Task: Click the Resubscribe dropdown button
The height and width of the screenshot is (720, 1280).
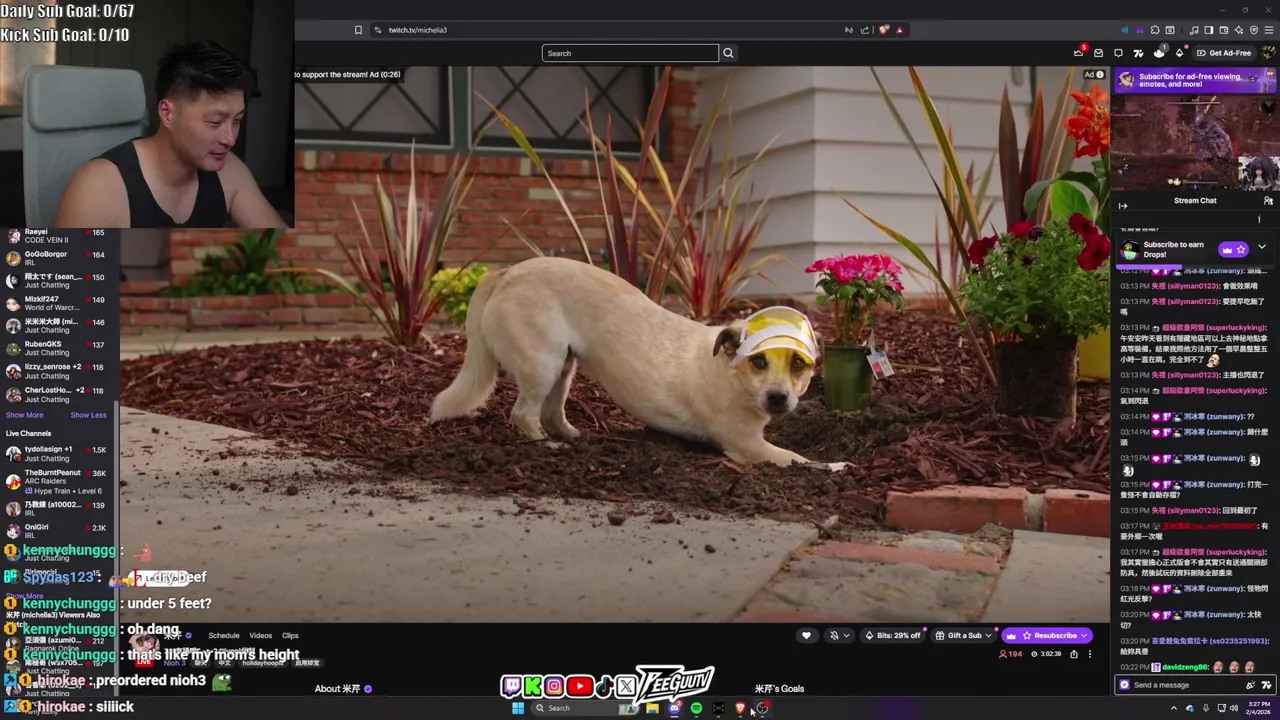Action: (x=1047, y=636)
